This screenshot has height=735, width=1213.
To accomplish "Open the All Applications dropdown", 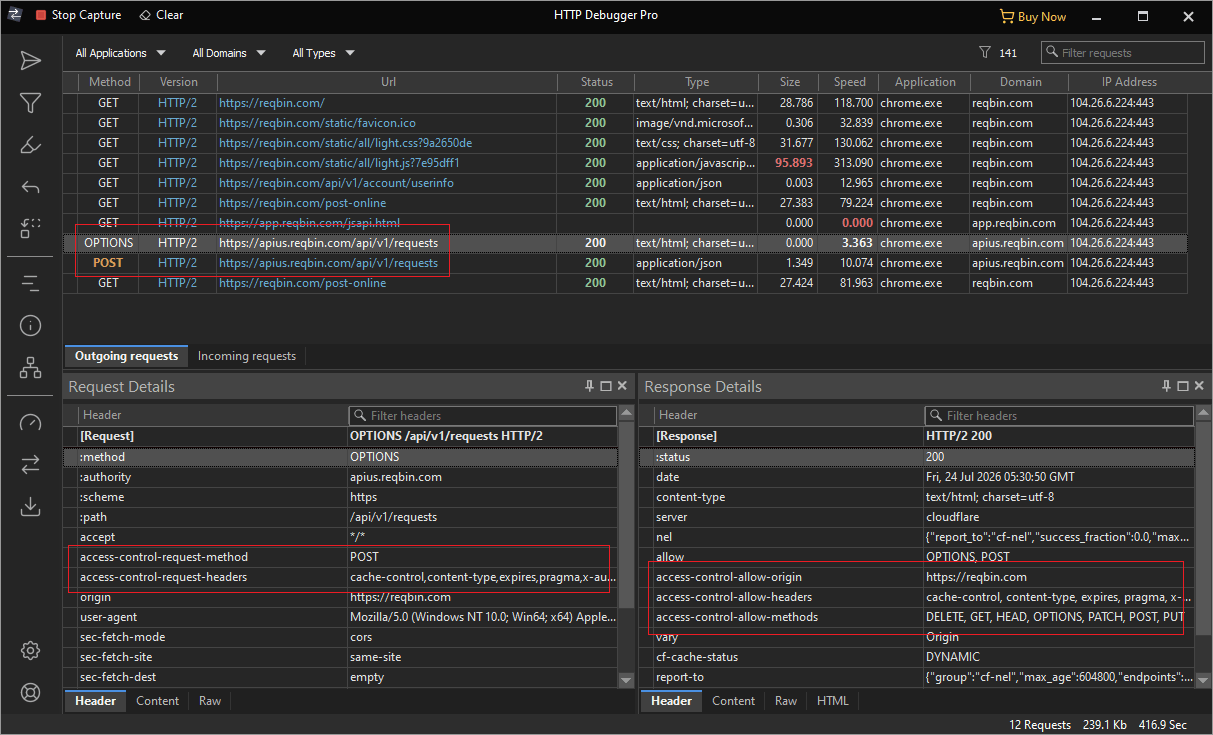I will pyautogui.click(x=120, y=53).
